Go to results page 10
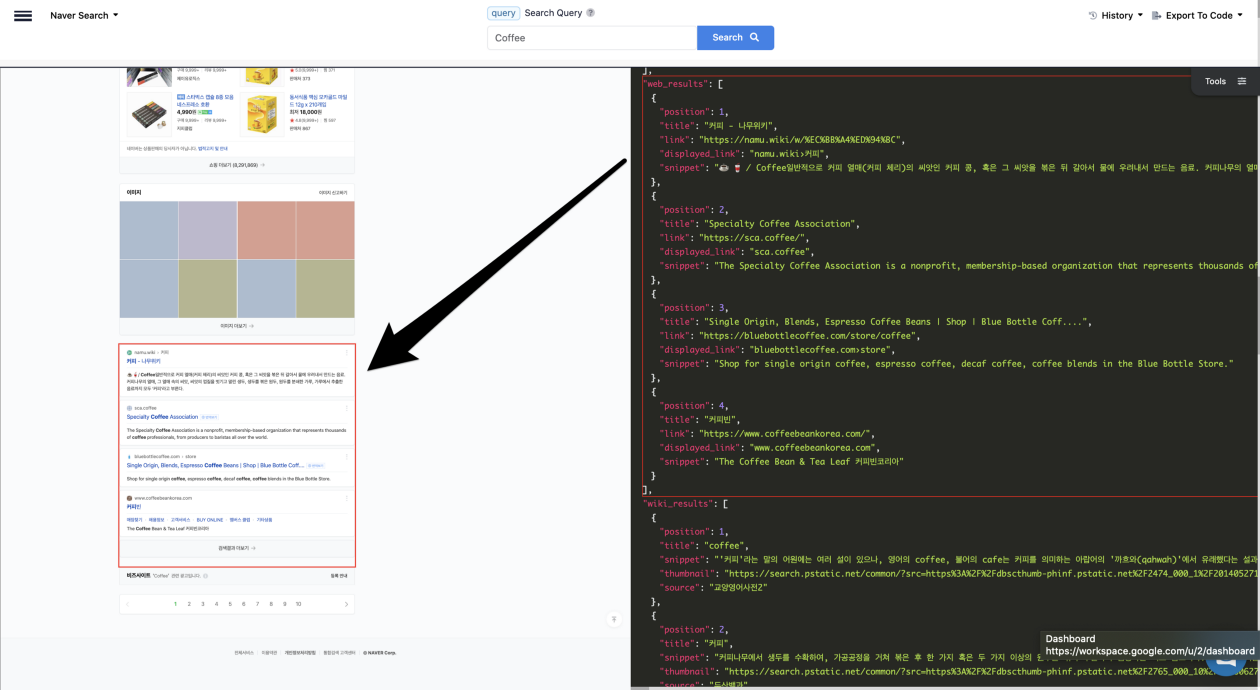The width and height of the screenshot is (1260, 690). (x=298, y=604)
